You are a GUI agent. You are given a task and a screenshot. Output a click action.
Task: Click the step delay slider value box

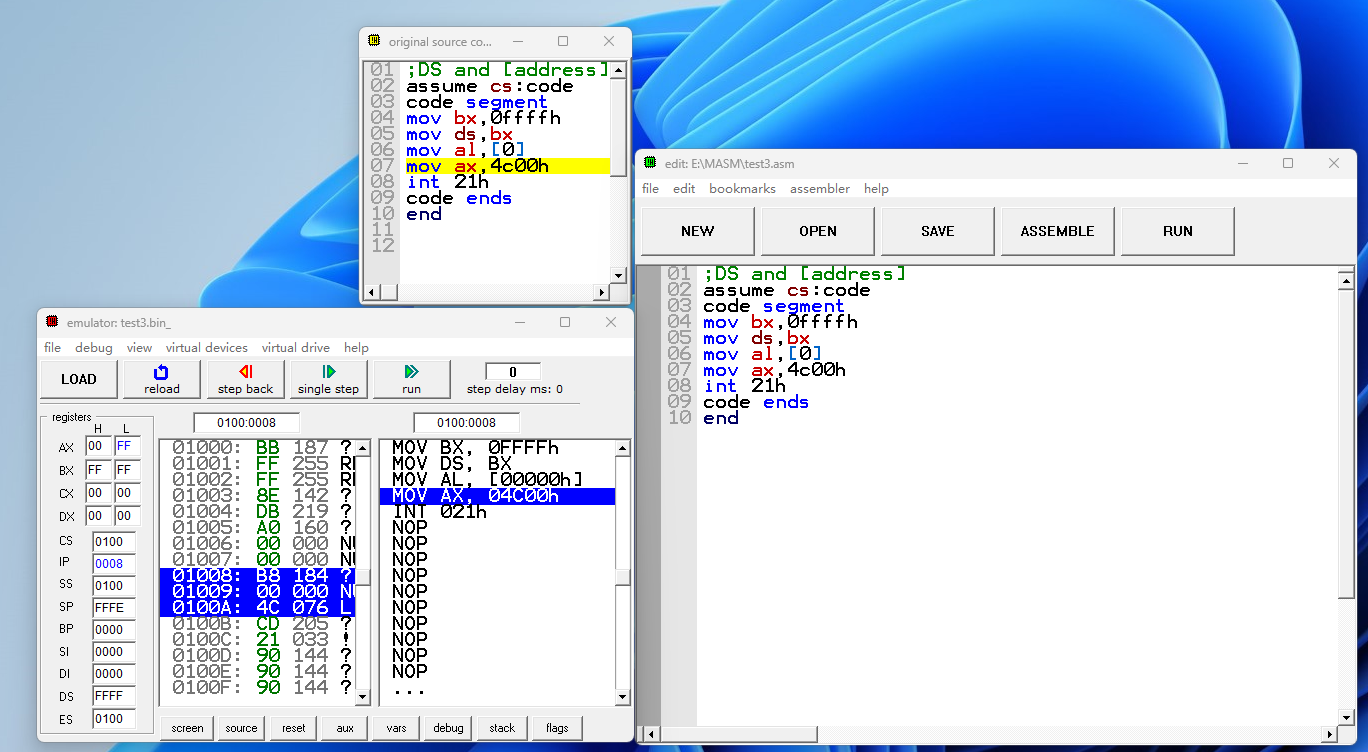pos(513,372)
